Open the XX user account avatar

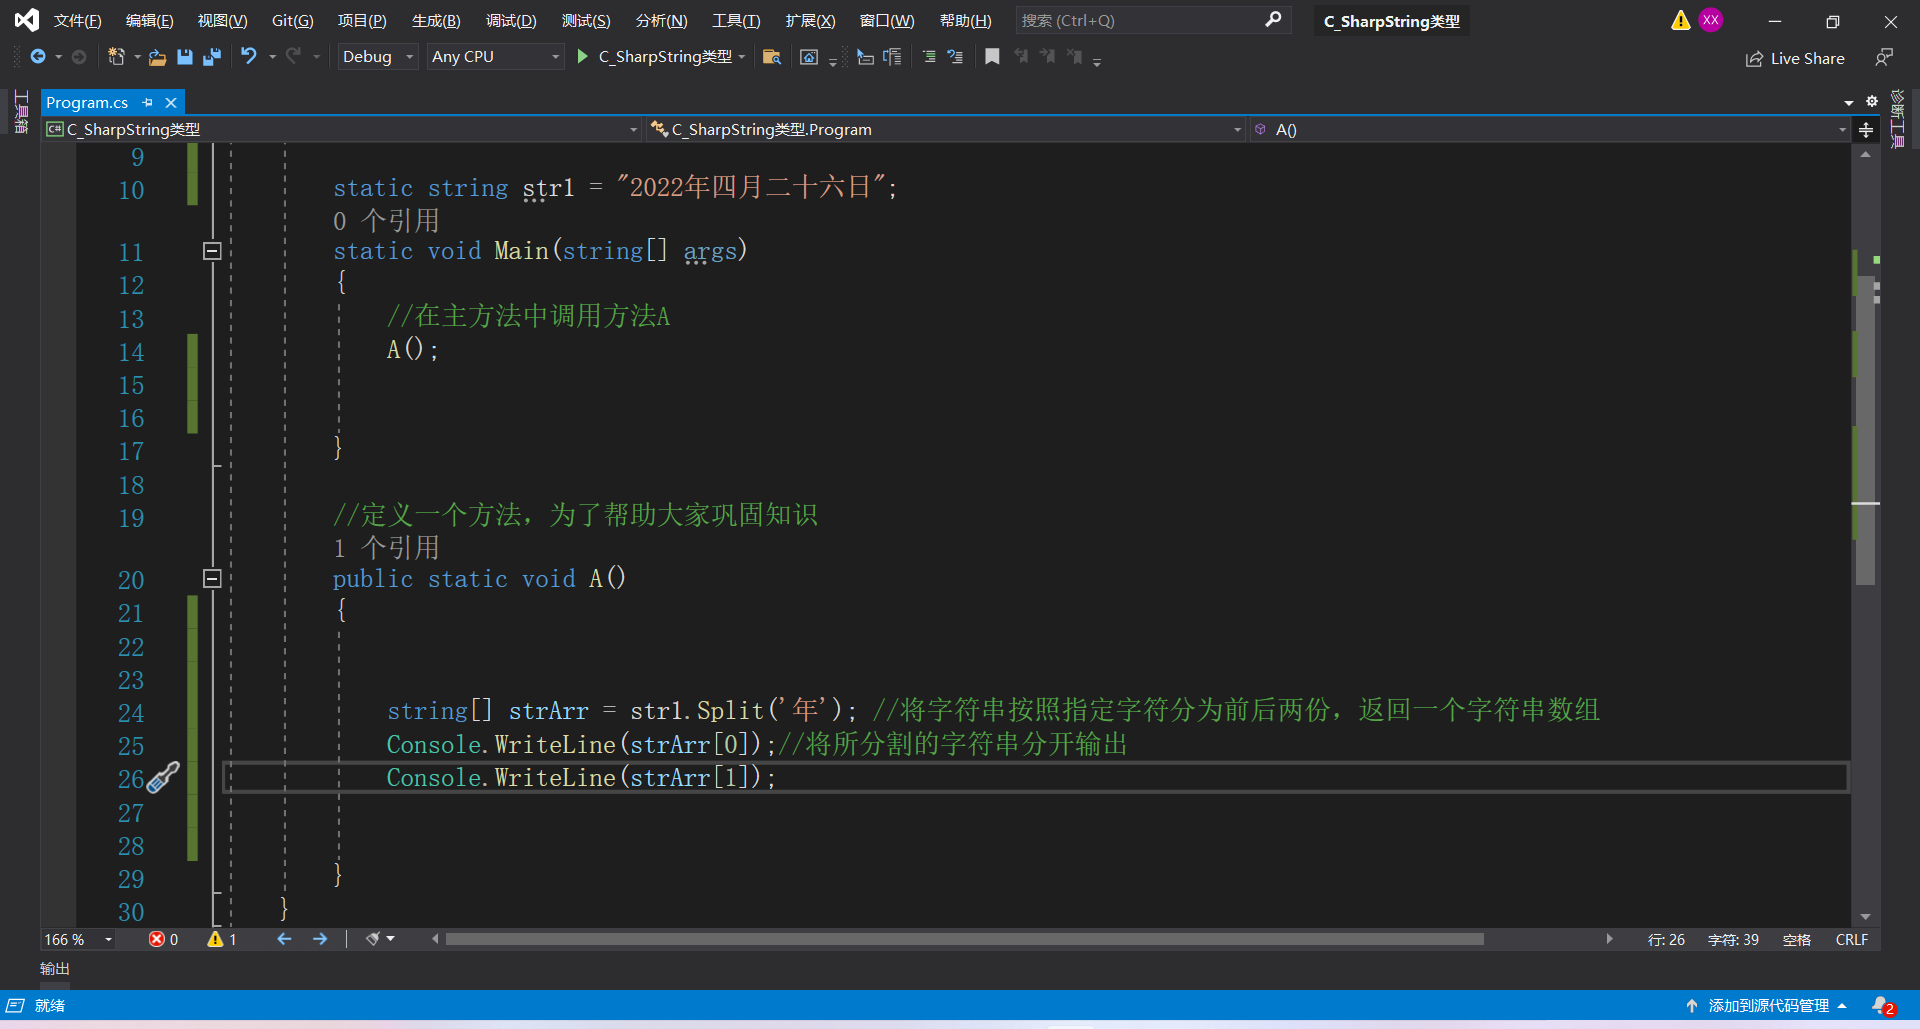coord(1711,20)
